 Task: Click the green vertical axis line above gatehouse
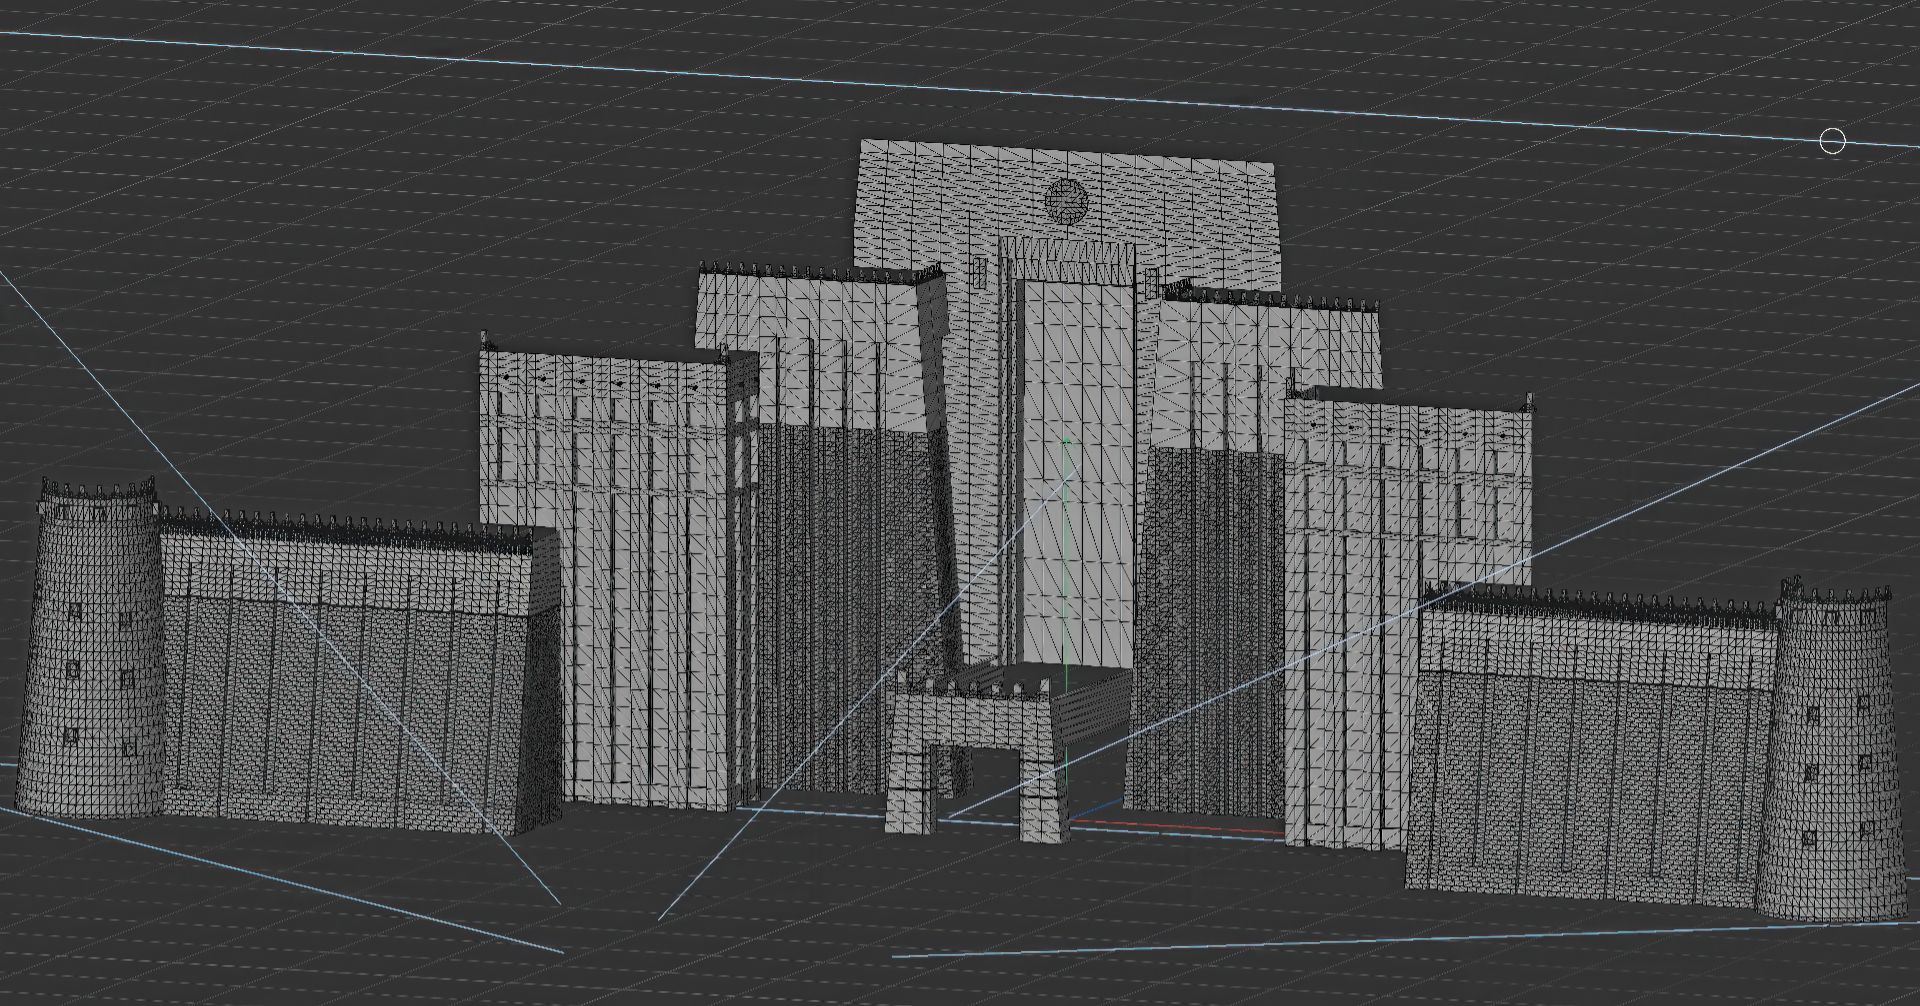tap(1067, 560)
